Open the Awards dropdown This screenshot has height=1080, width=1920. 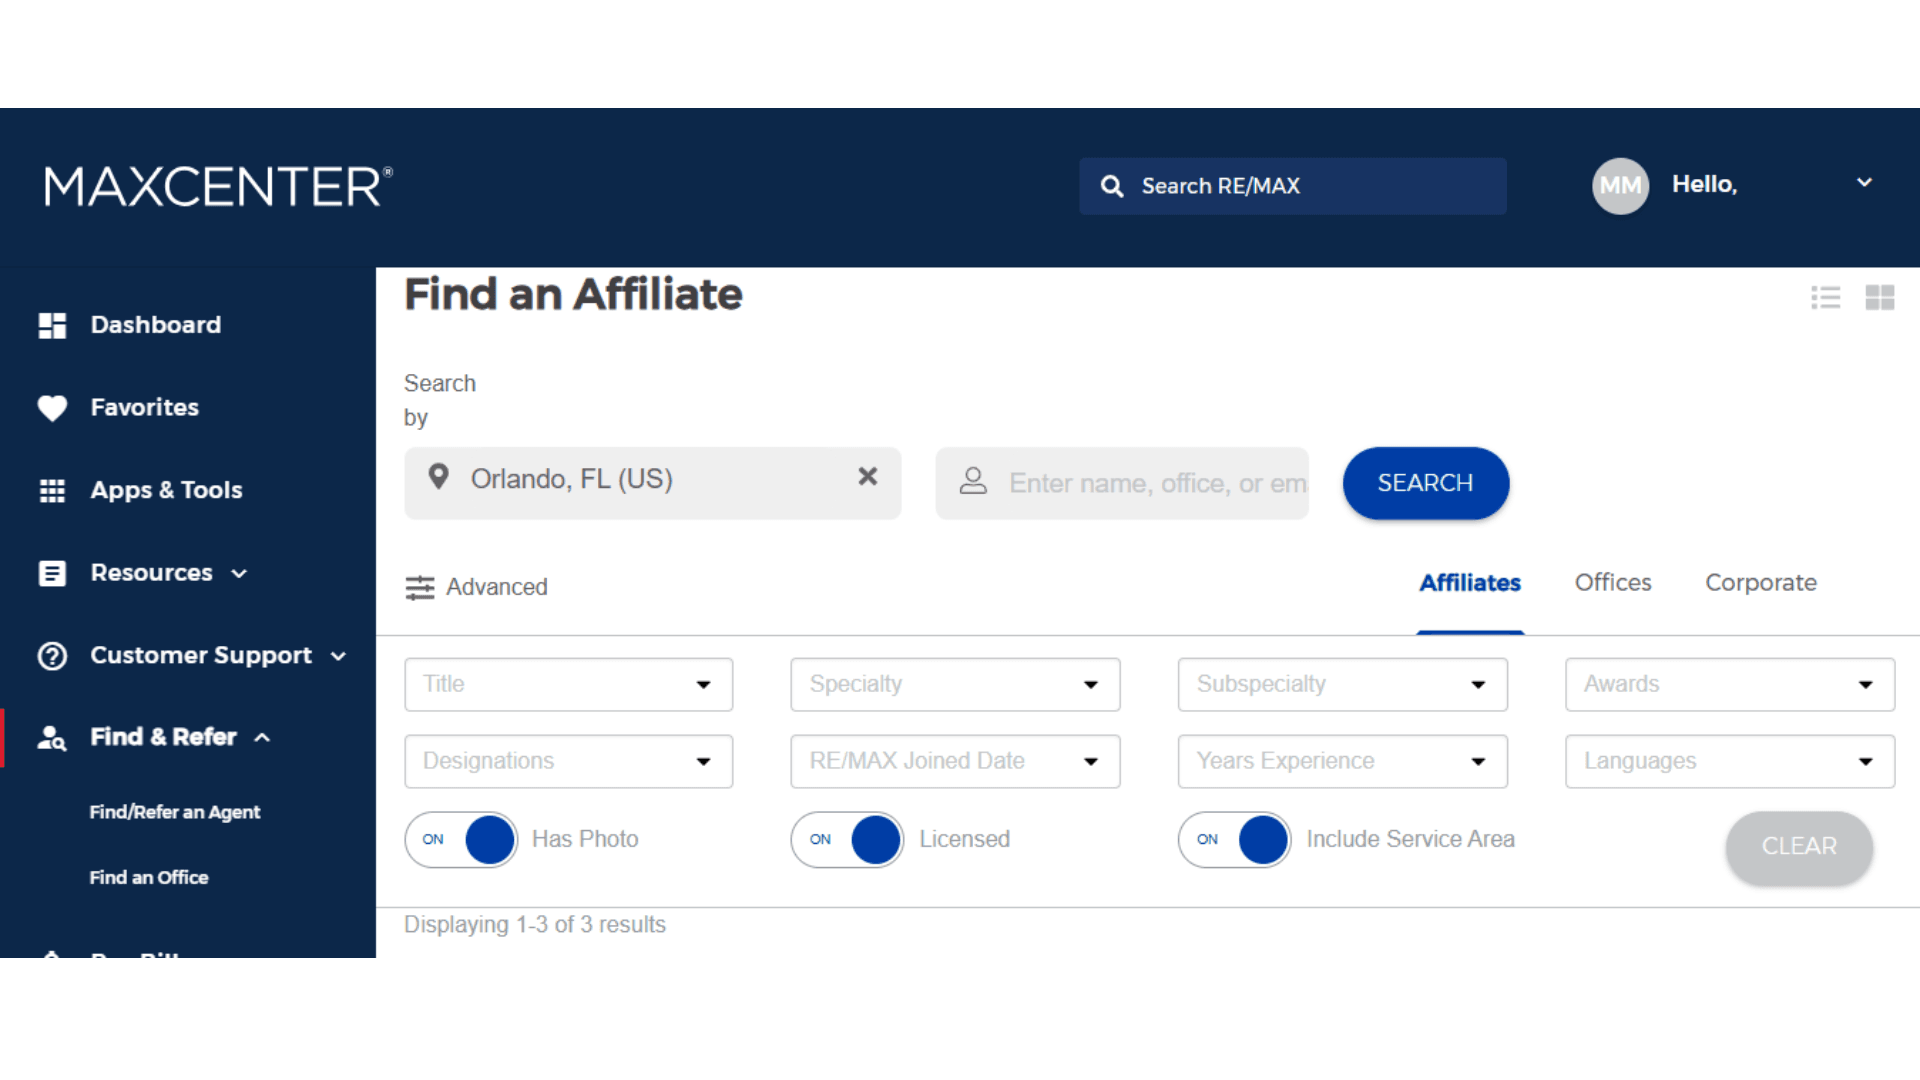1730,684
